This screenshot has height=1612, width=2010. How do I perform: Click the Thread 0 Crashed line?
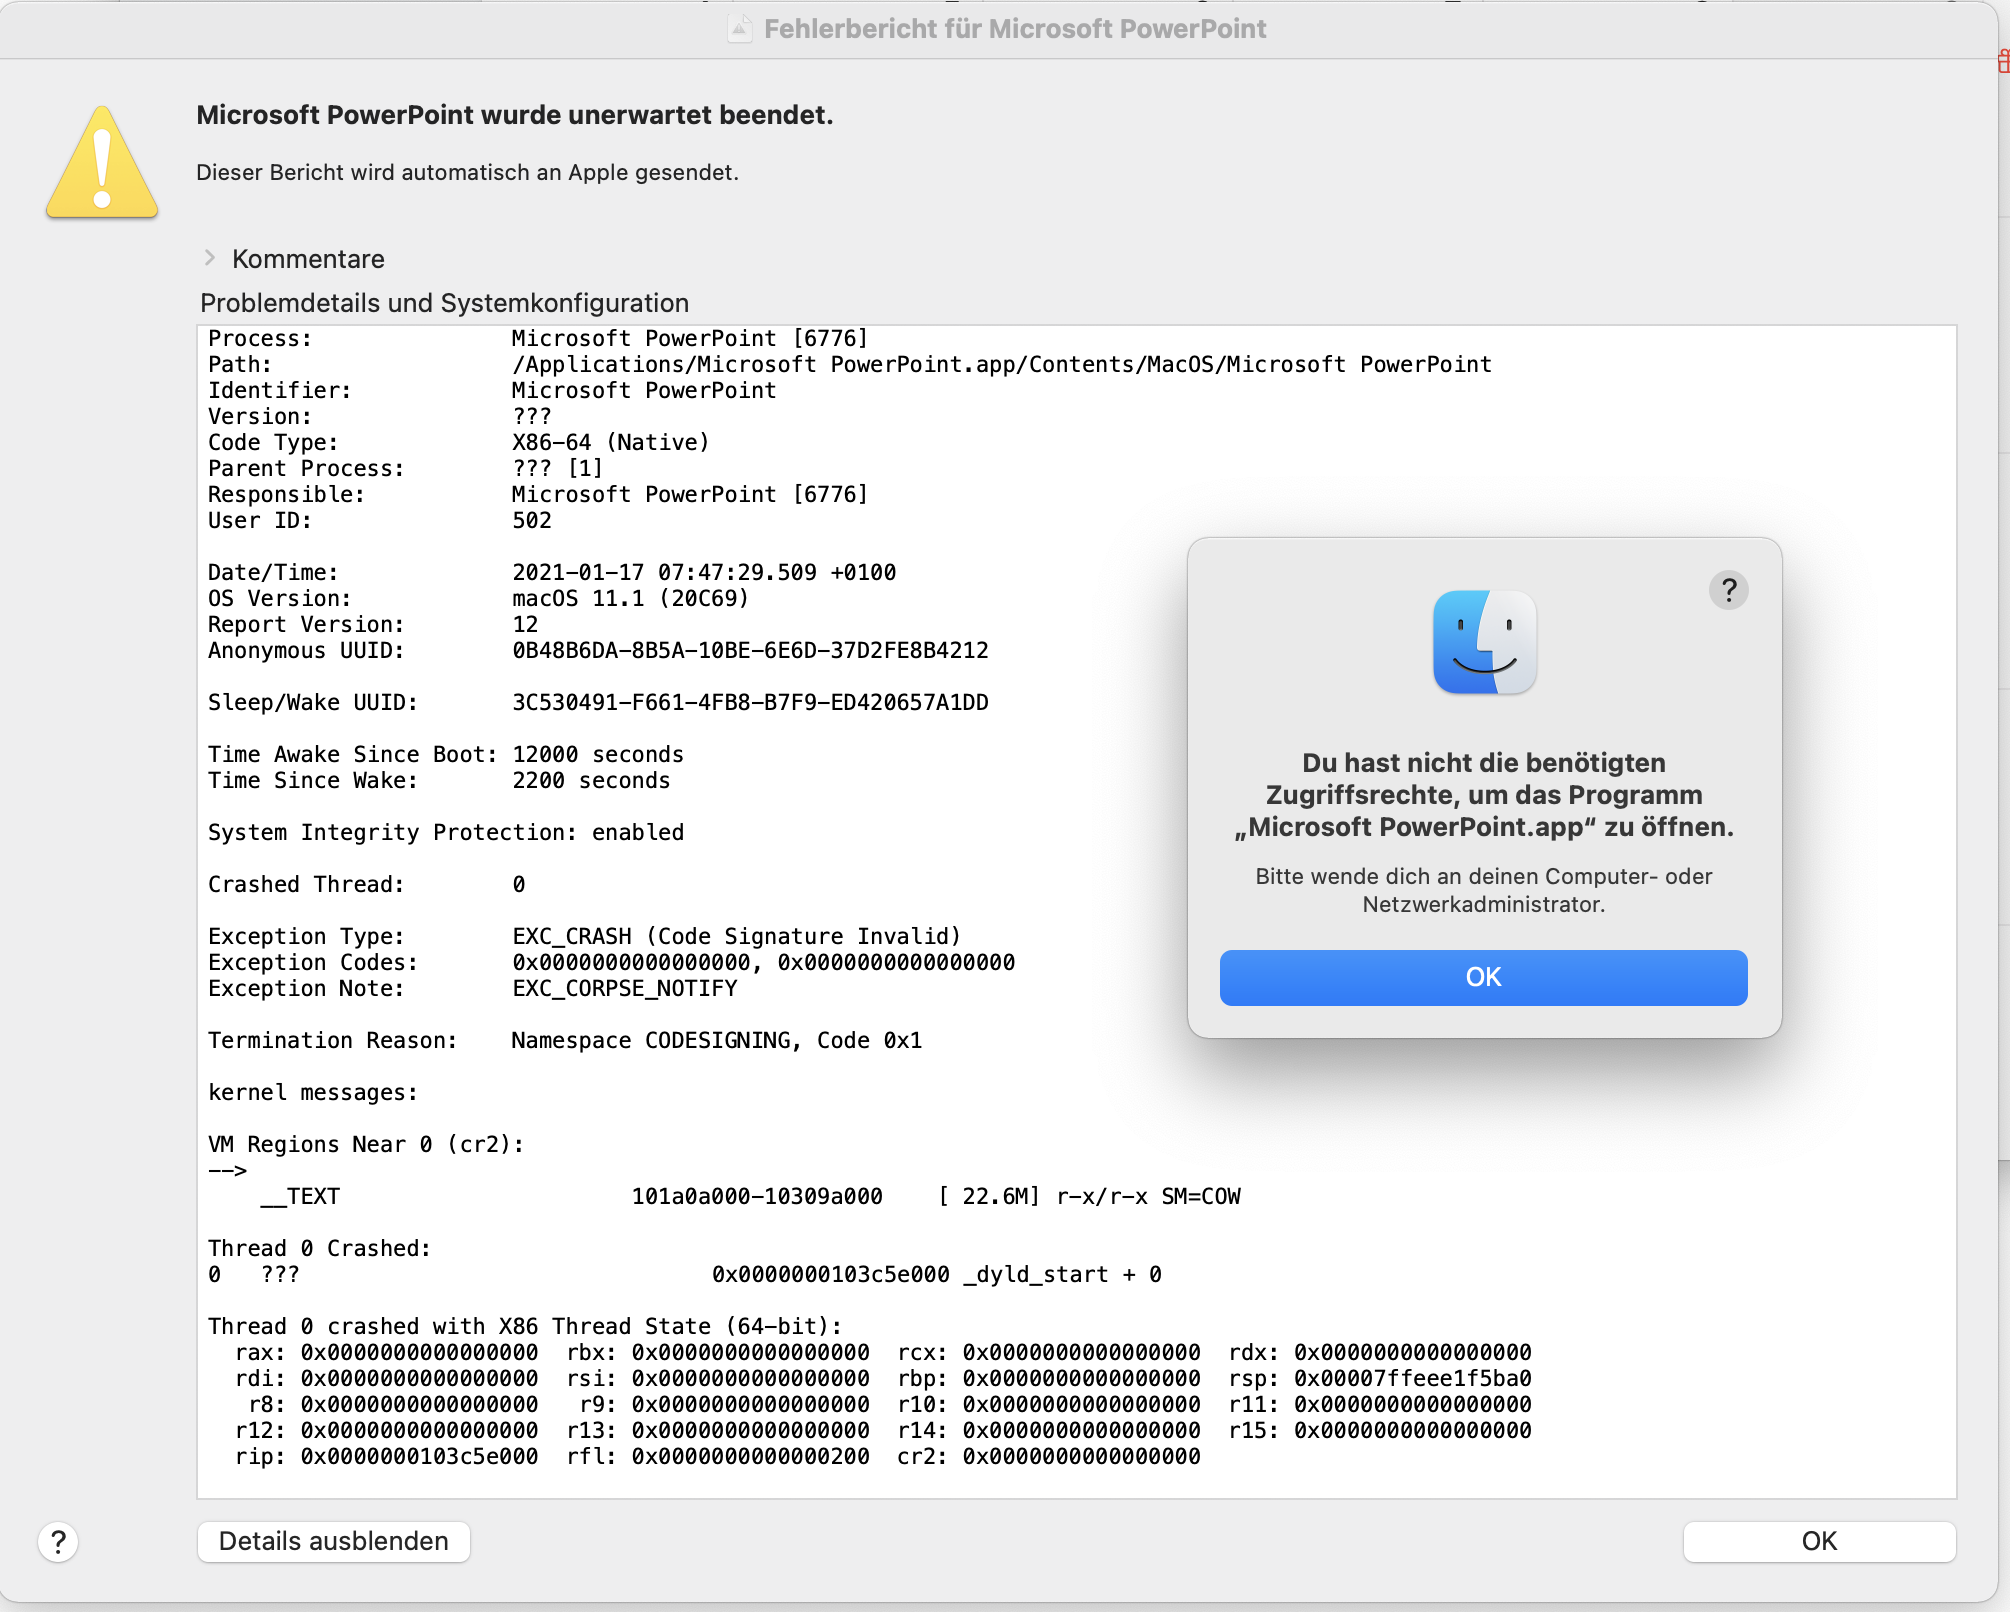[319, 1249]
